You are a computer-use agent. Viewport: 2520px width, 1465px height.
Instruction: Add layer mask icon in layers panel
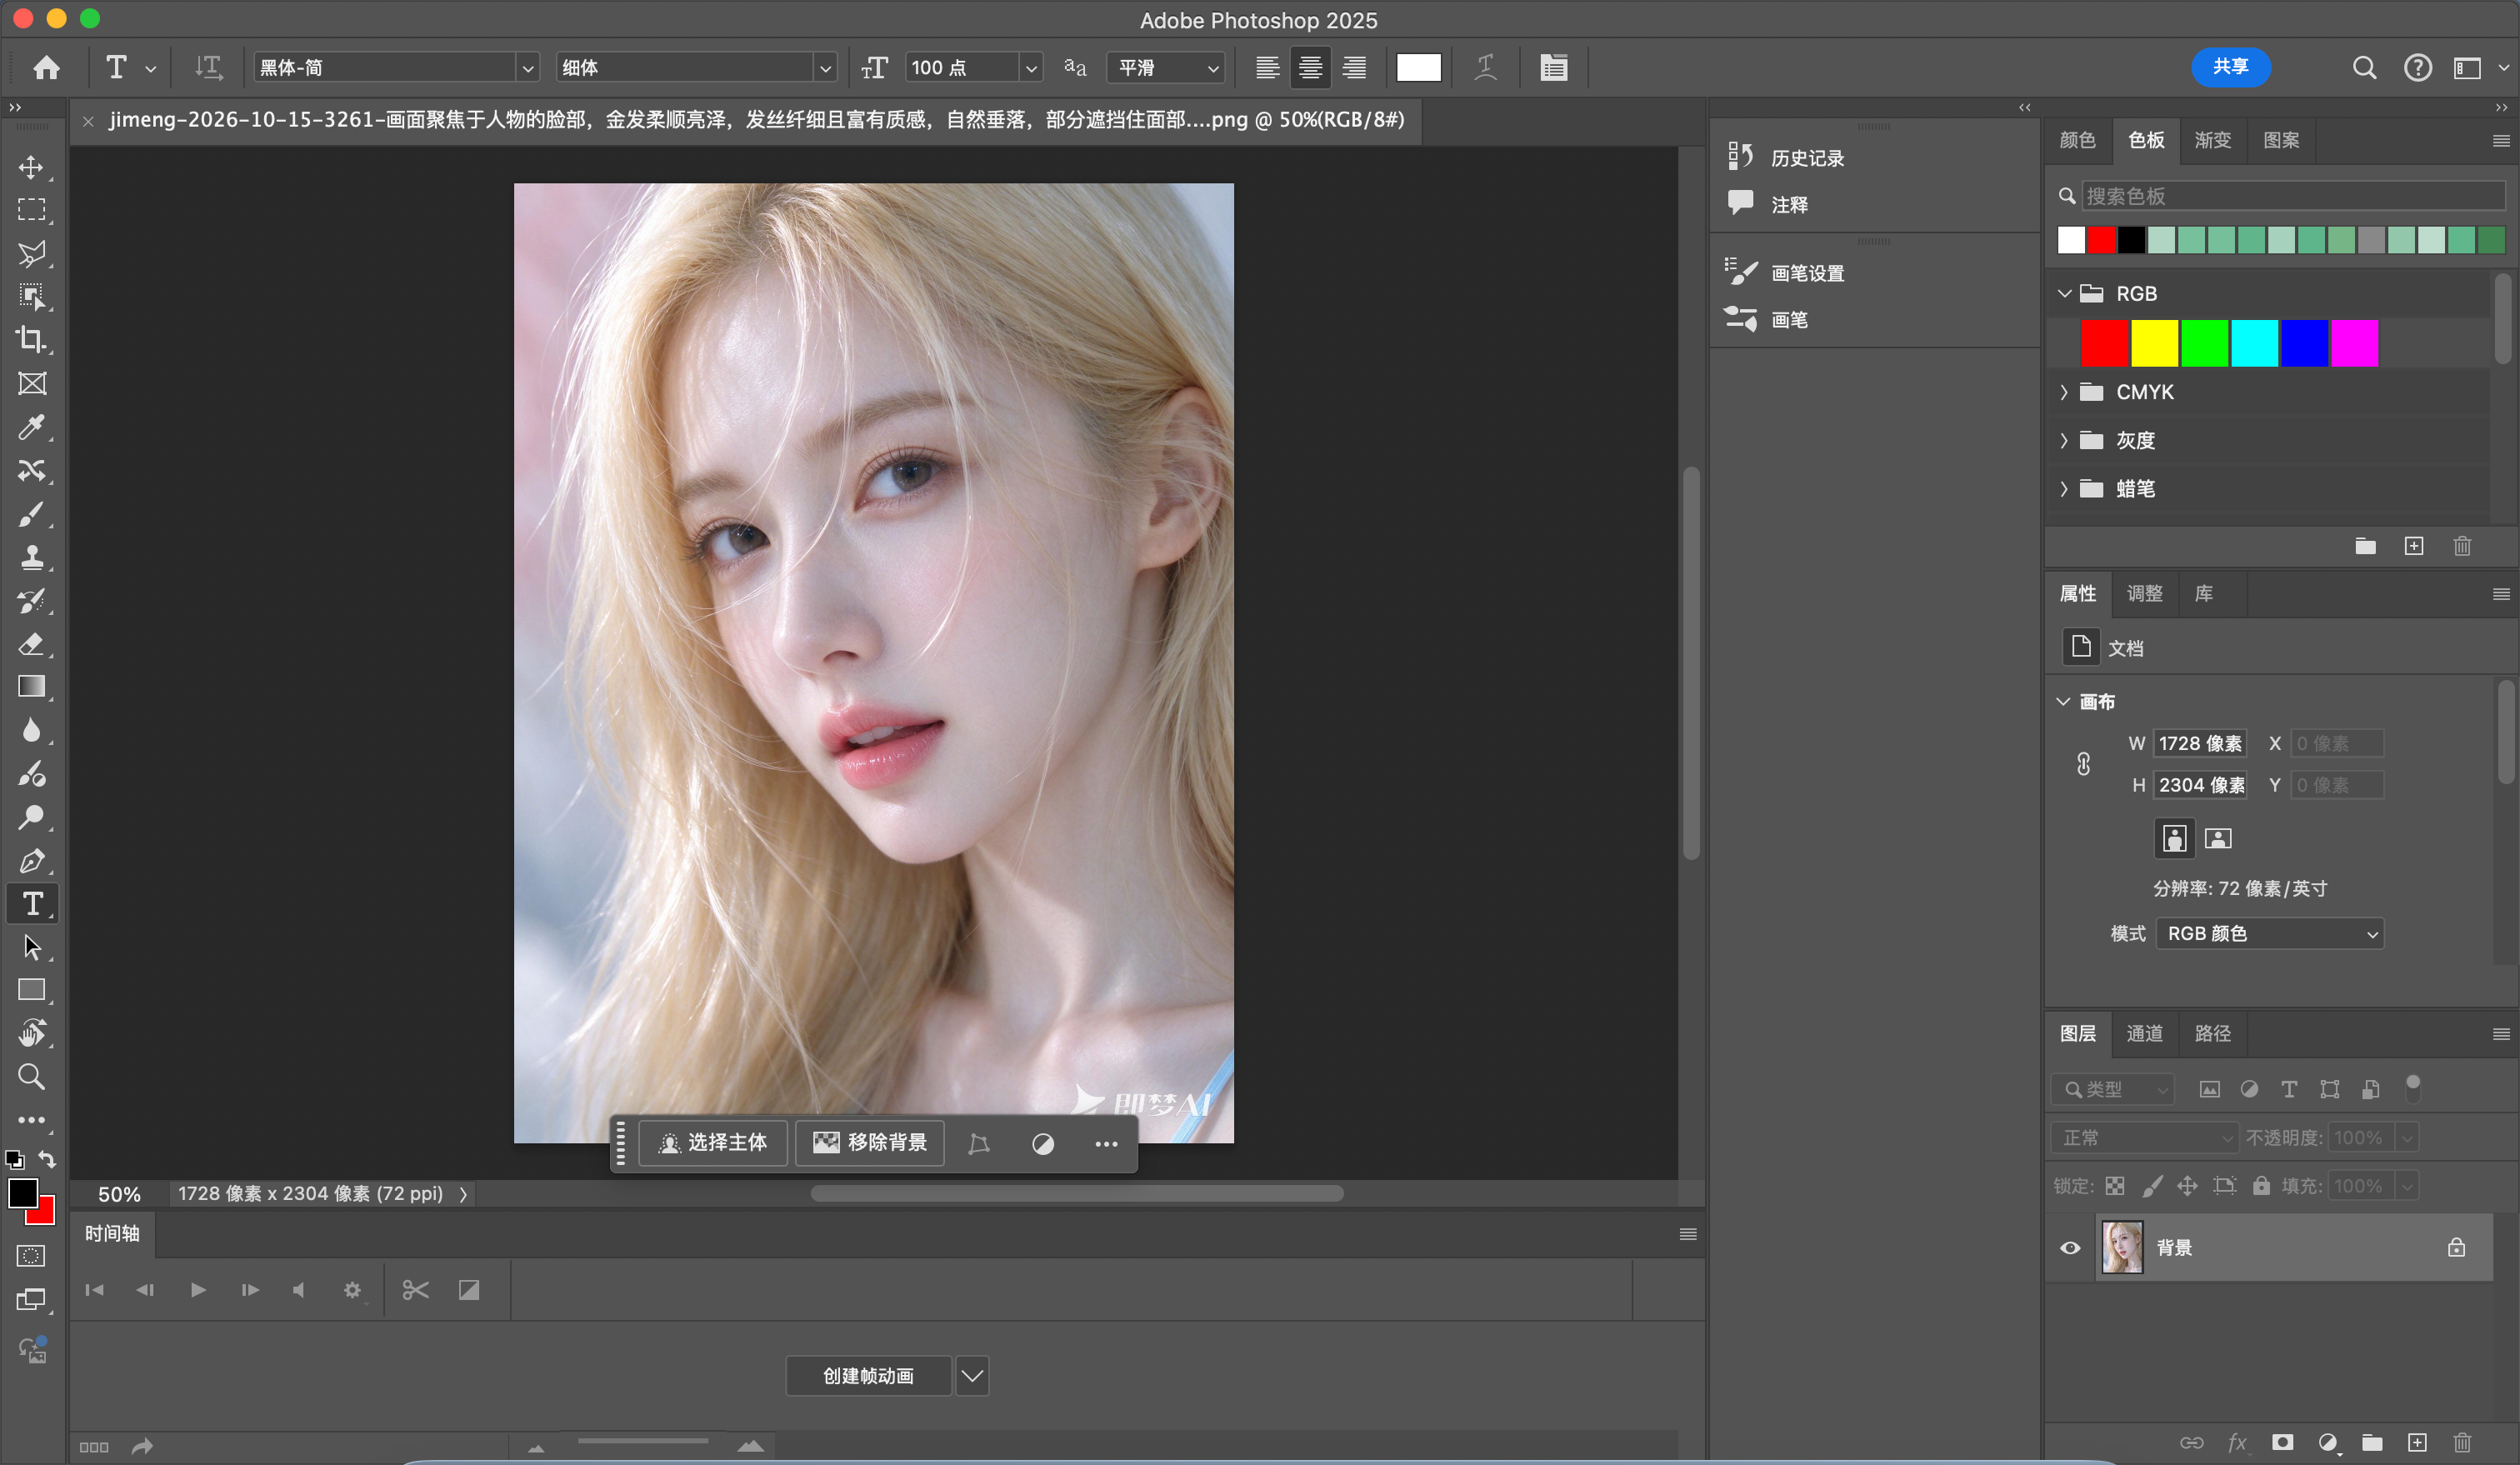click(2282, 1442)
